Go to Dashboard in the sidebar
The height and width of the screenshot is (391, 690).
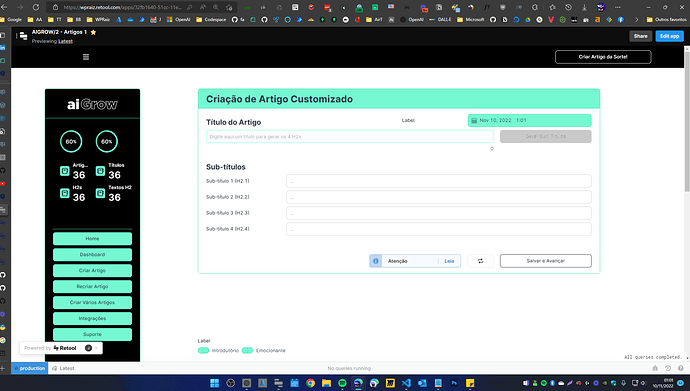[92, 255]
